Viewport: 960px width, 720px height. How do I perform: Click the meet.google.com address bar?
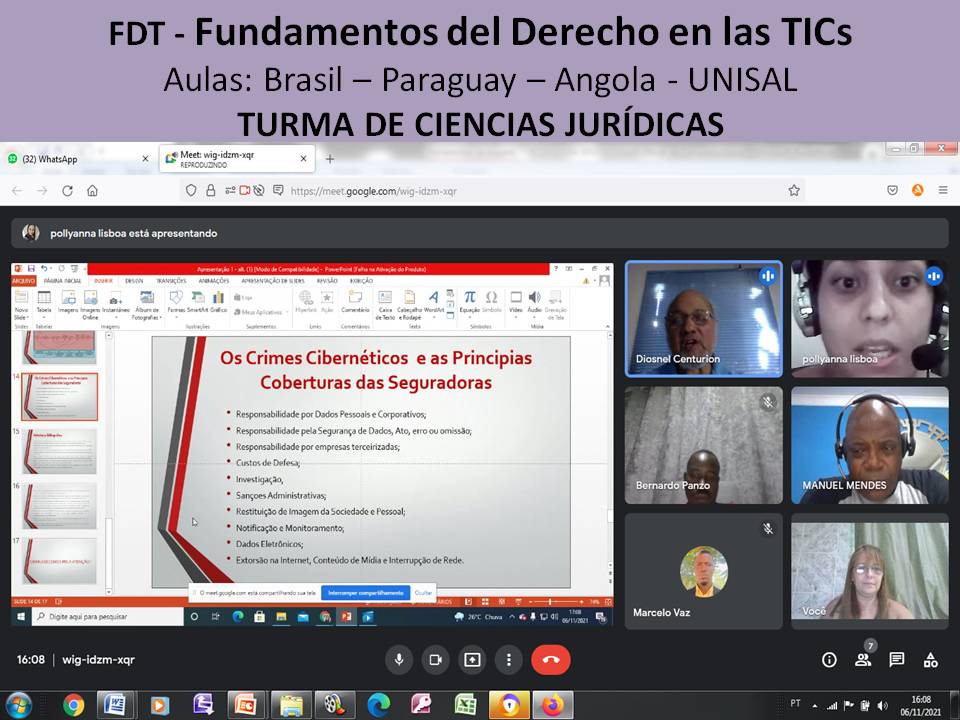tap(493, 191)
